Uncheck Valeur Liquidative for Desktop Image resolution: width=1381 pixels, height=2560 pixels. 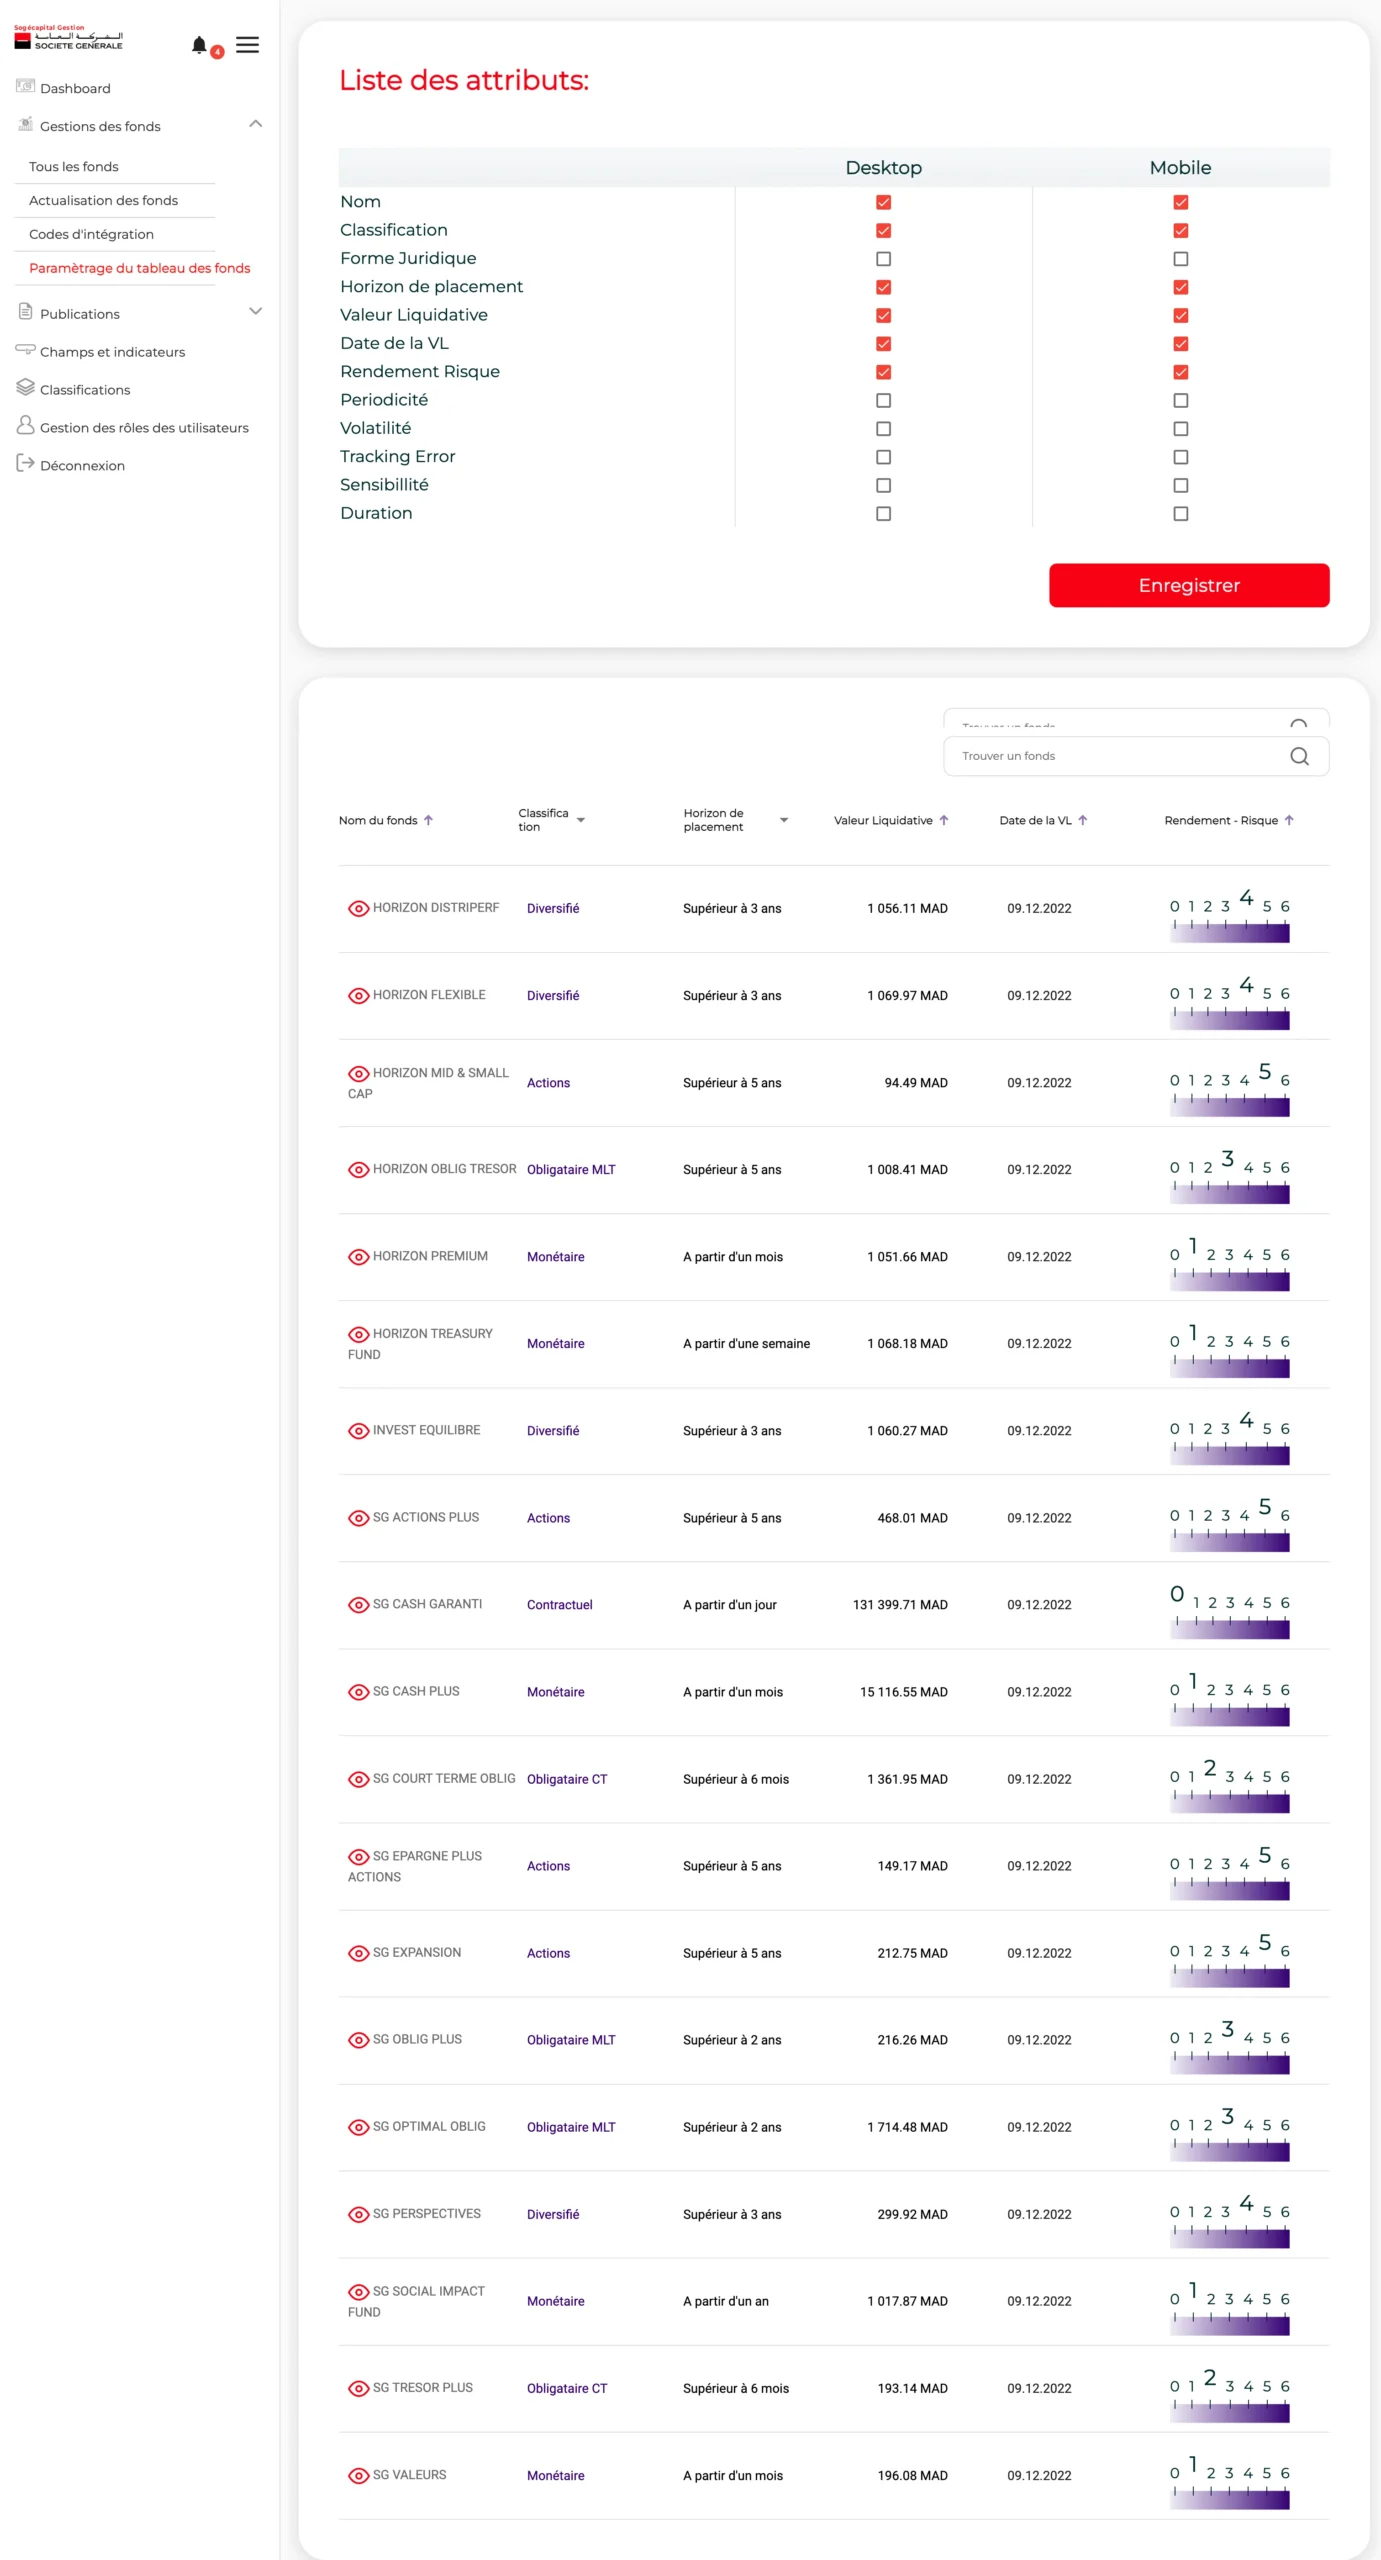[x=883, y=315]
